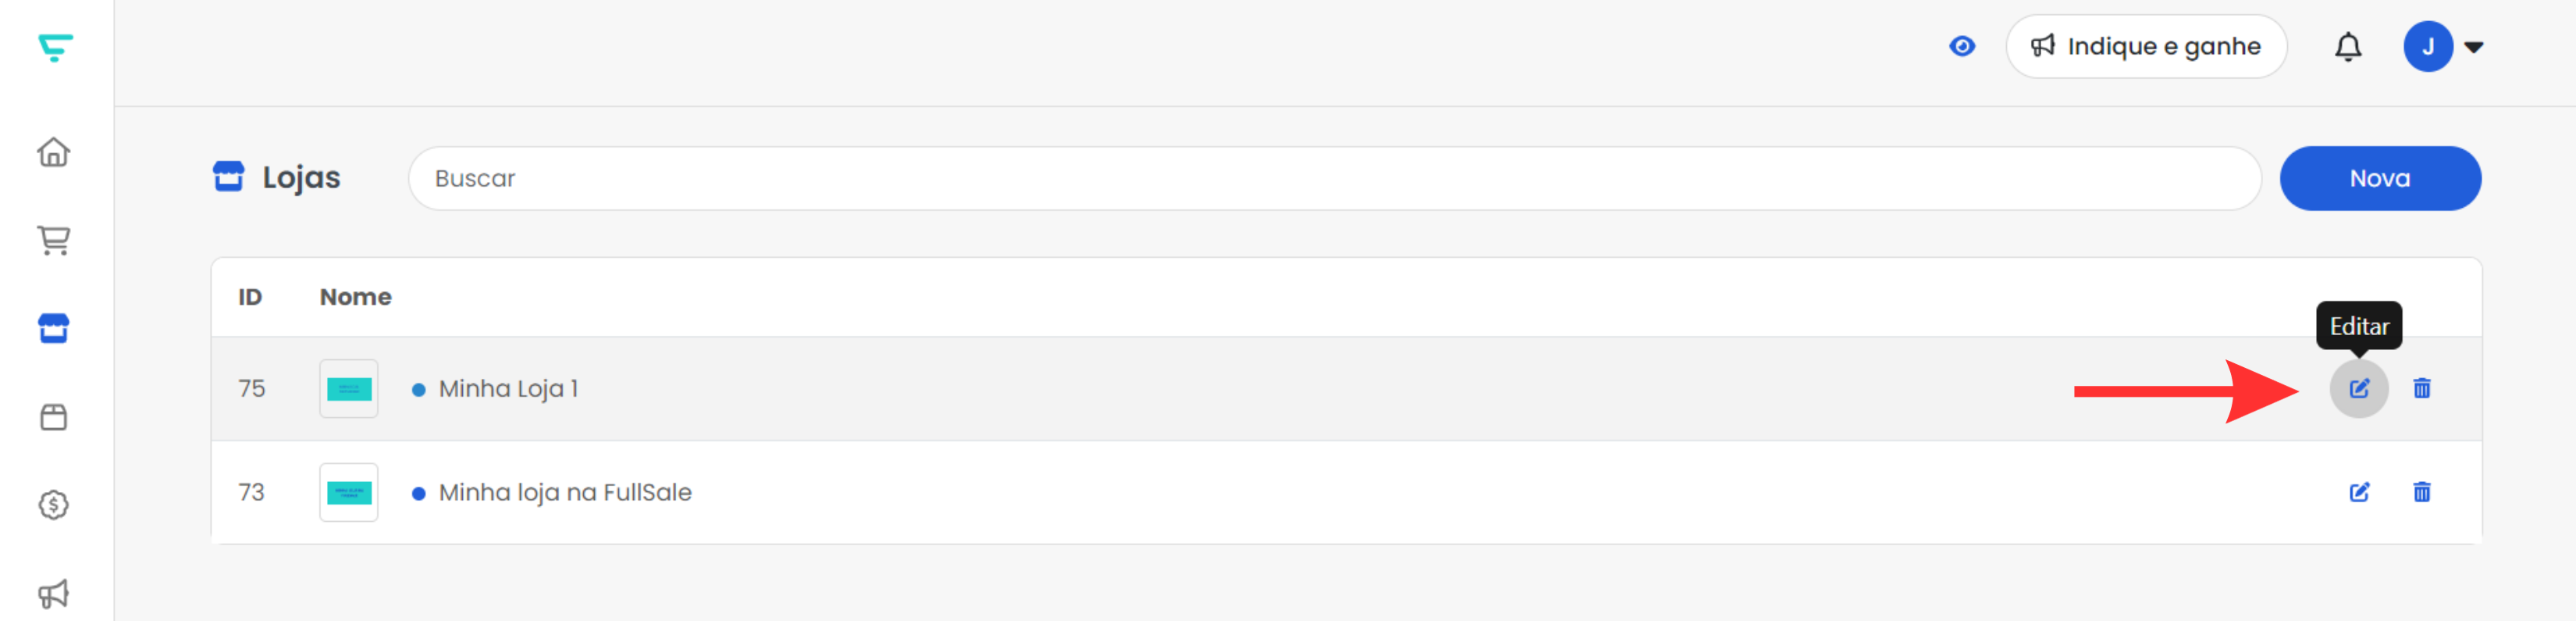The height and width of the screenshot is (621, 2576).
Task: Open the shopping cart sidebar icon
Action: [54, 240]
